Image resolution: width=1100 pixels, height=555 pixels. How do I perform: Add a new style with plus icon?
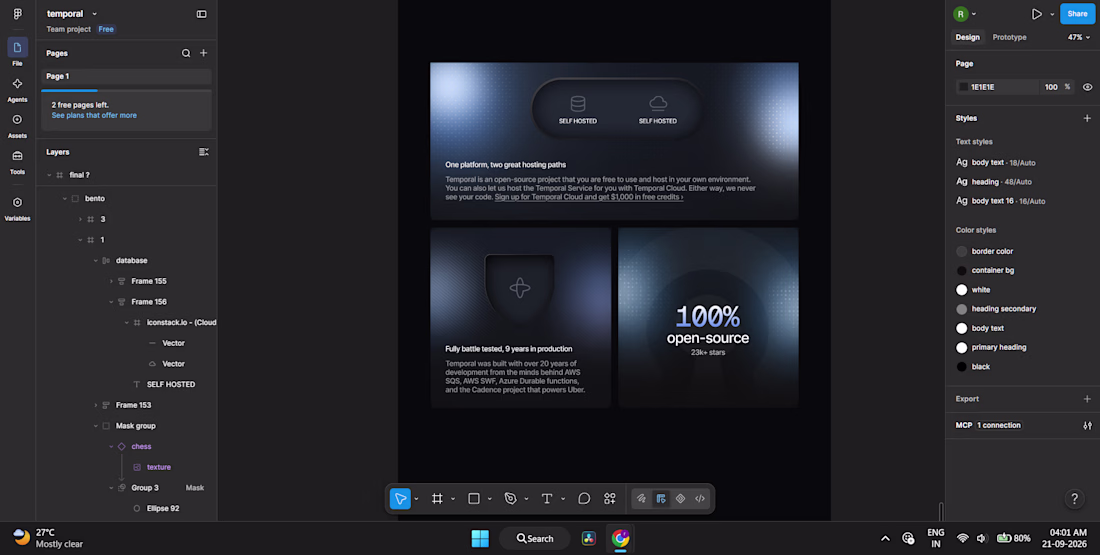[x=1087, y=118]
